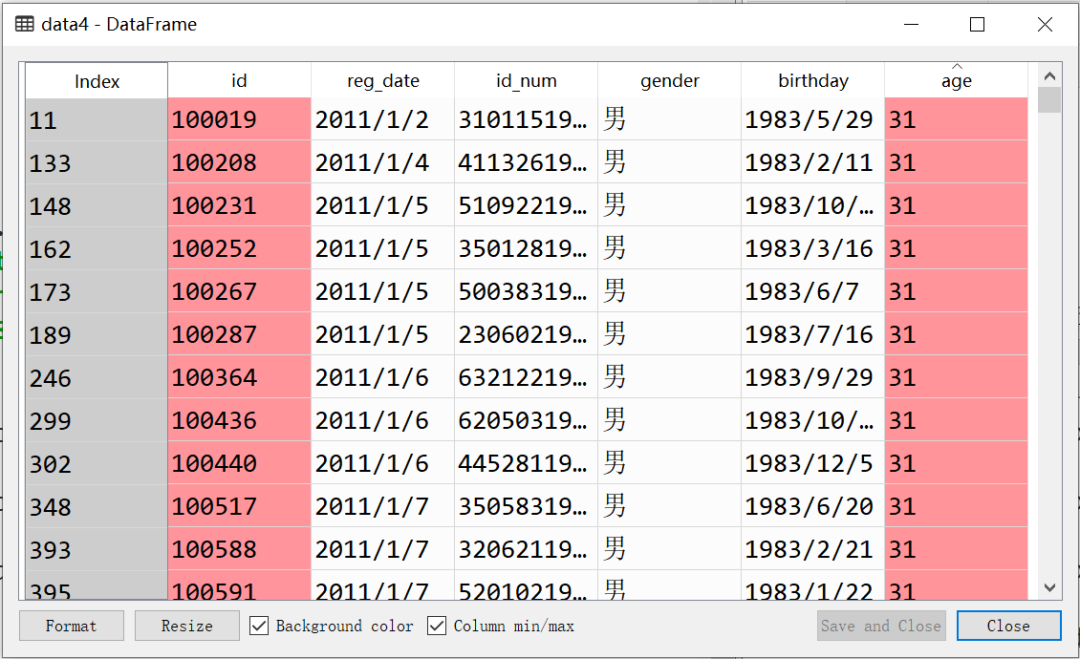Click reg_date cell 2011/1/4
Screen dimensions: 1080x659
pos(383,163)
